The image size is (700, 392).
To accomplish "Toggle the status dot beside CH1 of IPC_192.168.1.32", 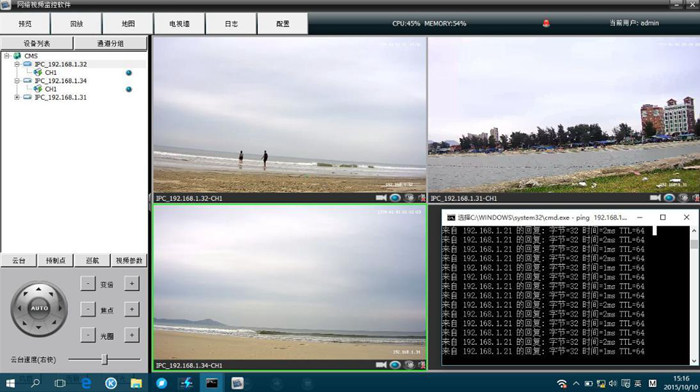I will (x=129, y=73).
